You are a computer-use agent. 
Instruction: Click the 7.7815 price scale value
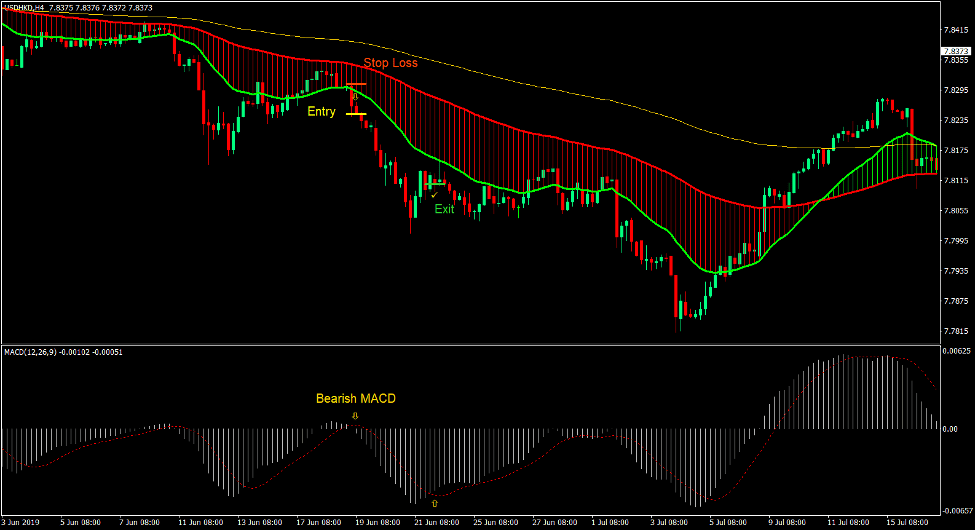pyautogui.click(x=956, y=331)
